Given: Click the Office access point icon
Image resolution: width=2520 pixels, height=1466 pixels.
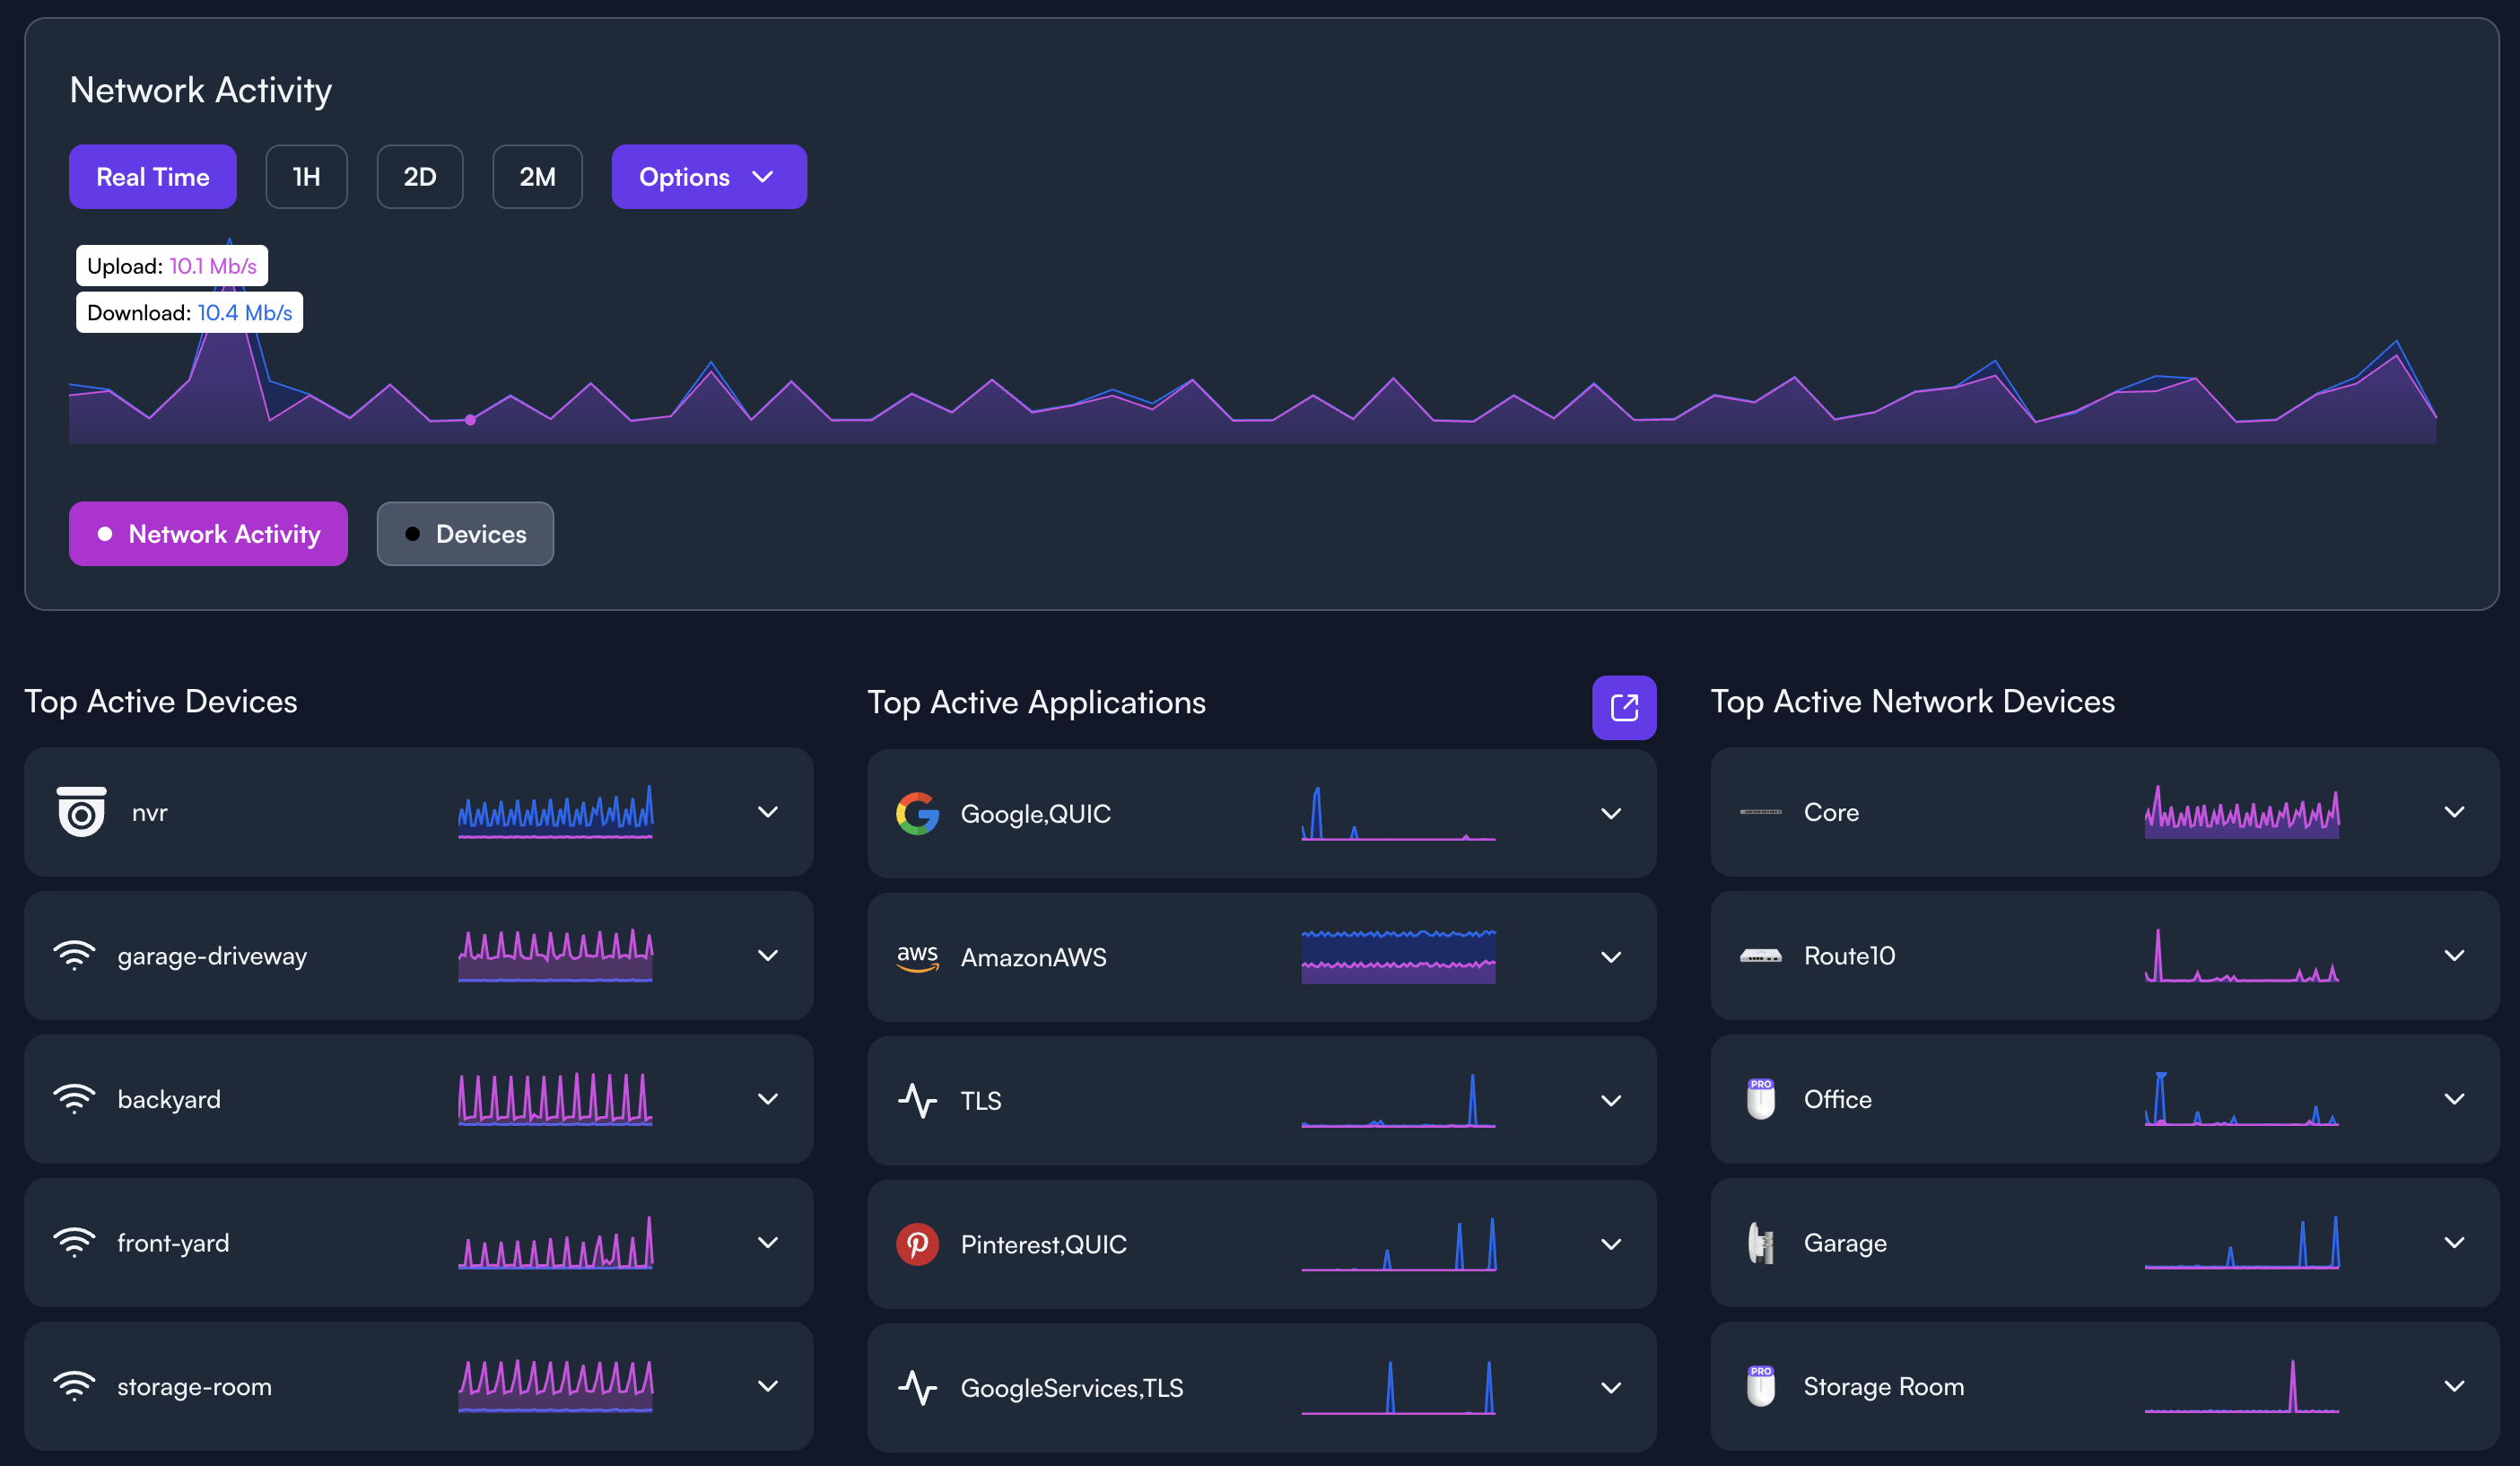Looking at the screenshot, I should 1760,1099.
